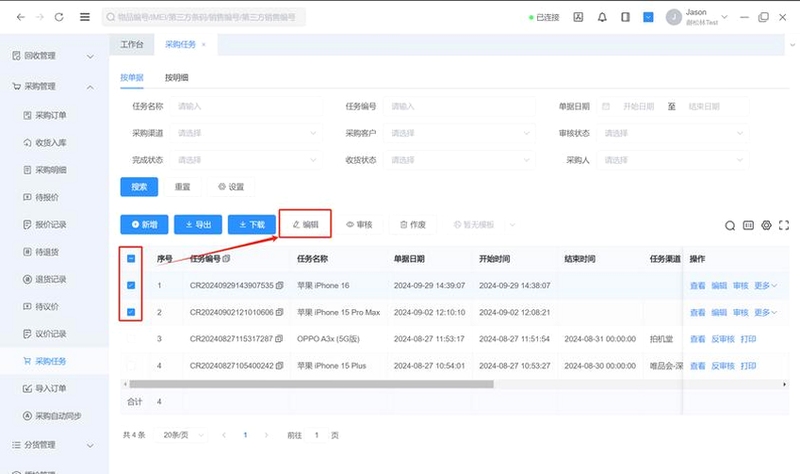Open the 收货状态 dropdown

(460, 160)
